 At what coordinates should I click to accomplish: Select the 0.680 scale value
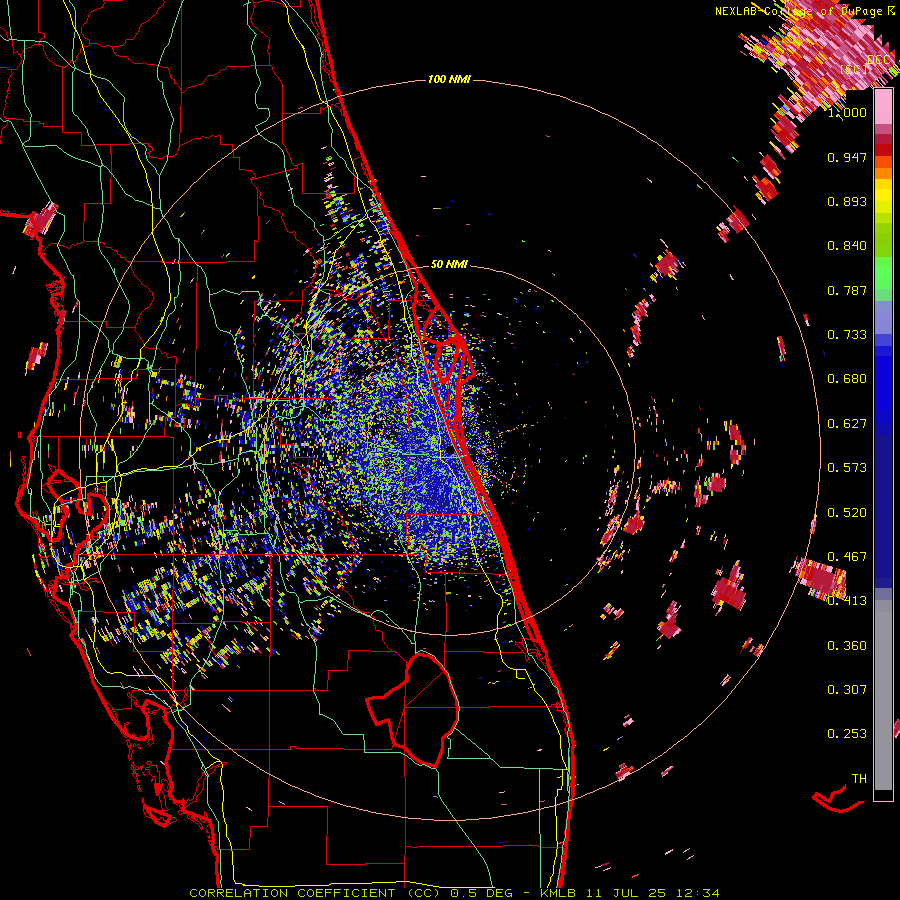[x=847, y=379]
